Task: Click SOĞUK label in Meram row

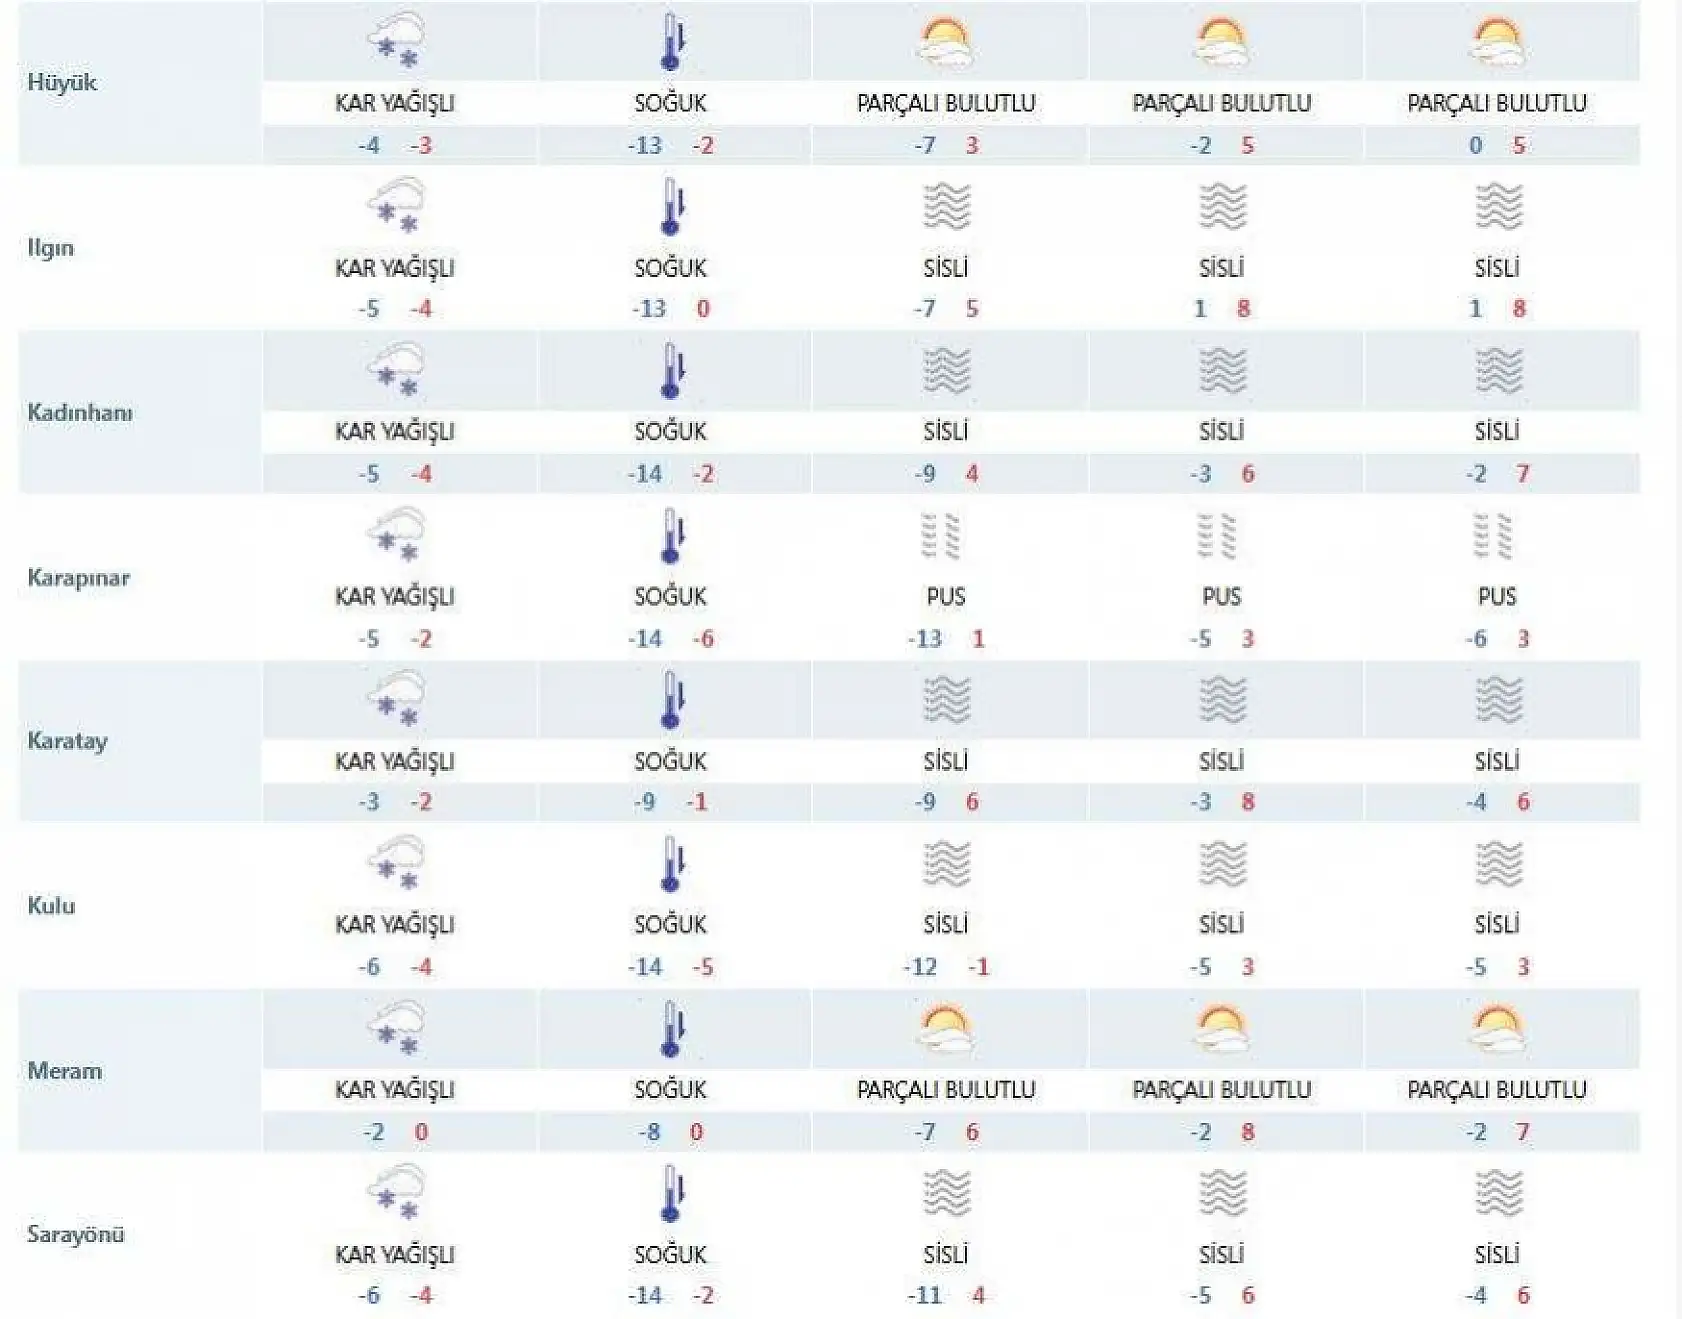Action: [x=670, y=1090]
